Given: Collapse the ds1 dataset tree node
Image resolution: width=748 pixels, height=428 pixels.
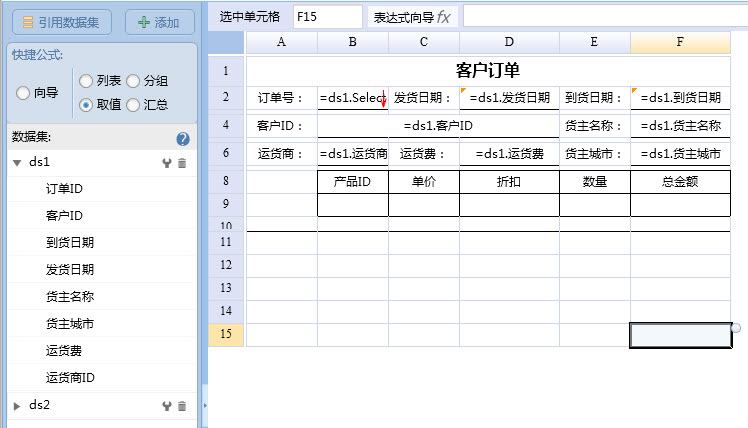Looking at the screenshot, I should coord(17,162).
